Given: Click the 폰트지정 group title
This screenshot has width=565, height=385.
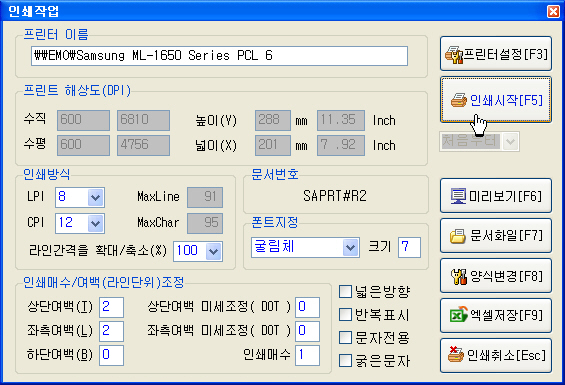Looking at the screenshot, I should pos(275,222).
